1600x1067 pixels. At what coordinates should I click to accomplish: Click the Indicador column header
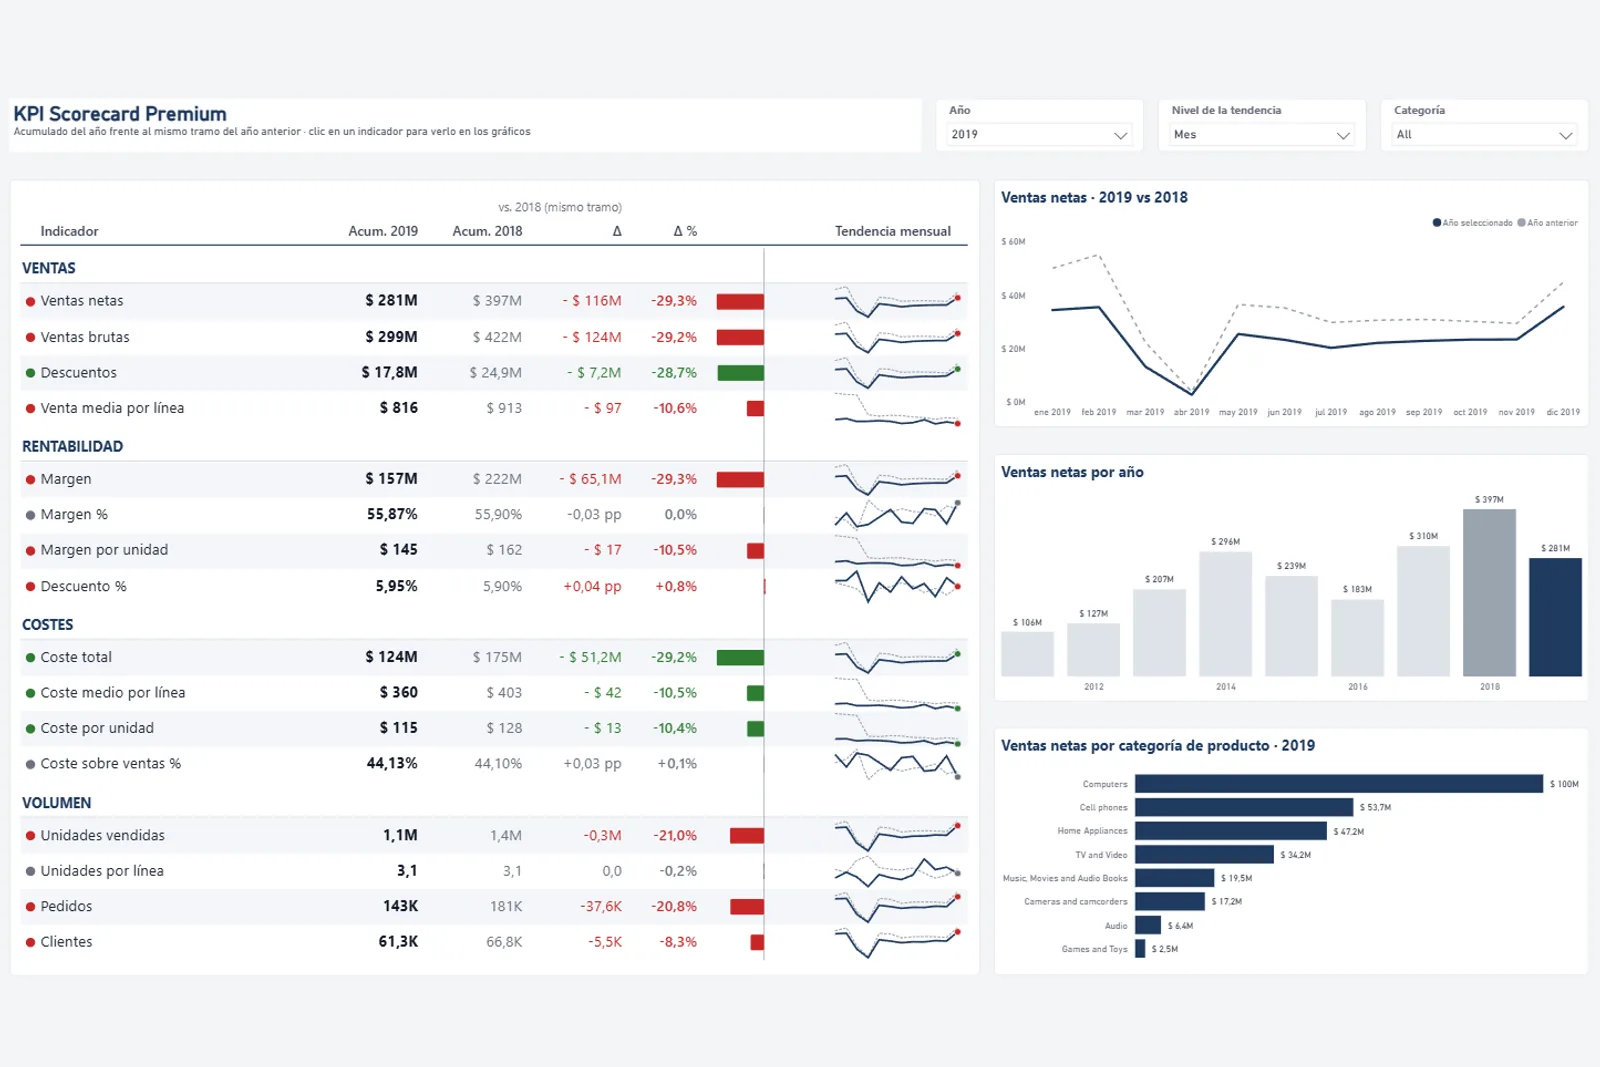(x=69, y=231)
